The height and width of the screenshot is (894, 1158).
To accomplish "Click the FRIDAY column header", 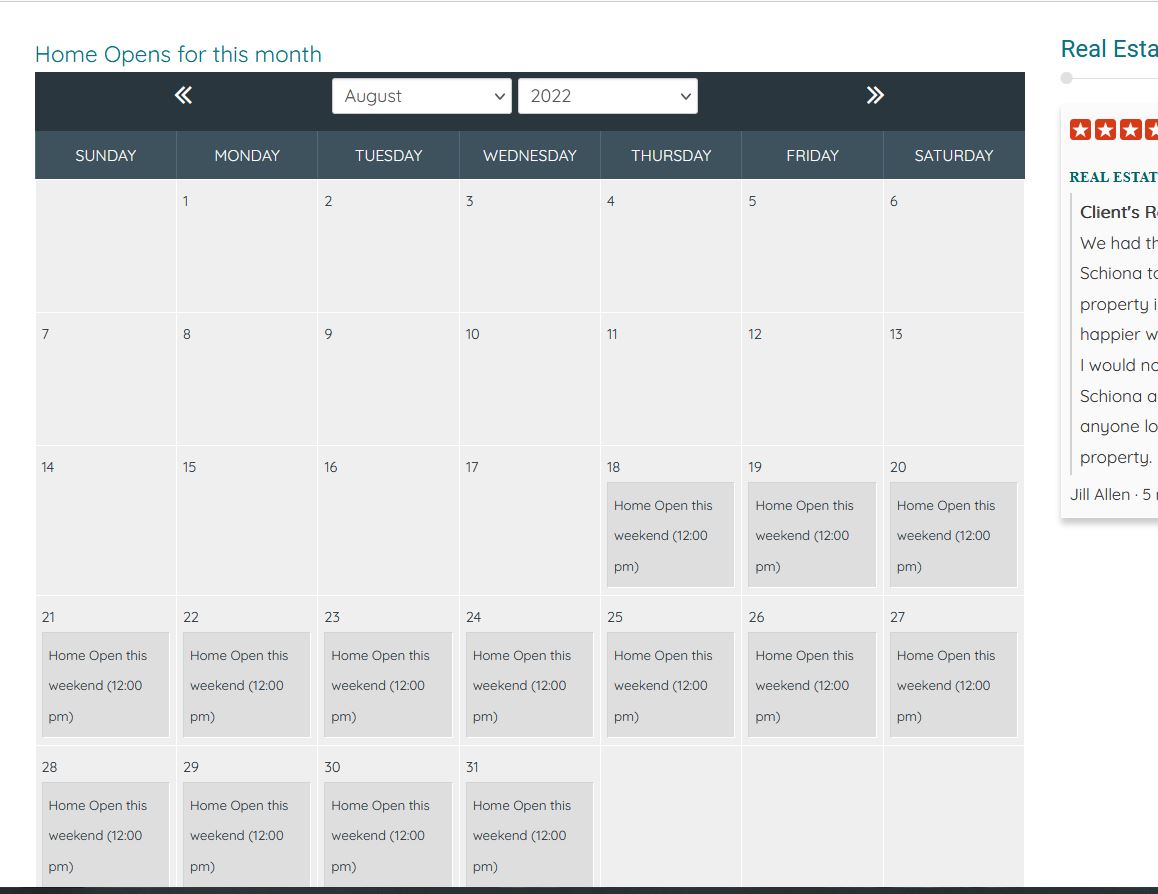I will pyautogui.click(x=812, y=156).
